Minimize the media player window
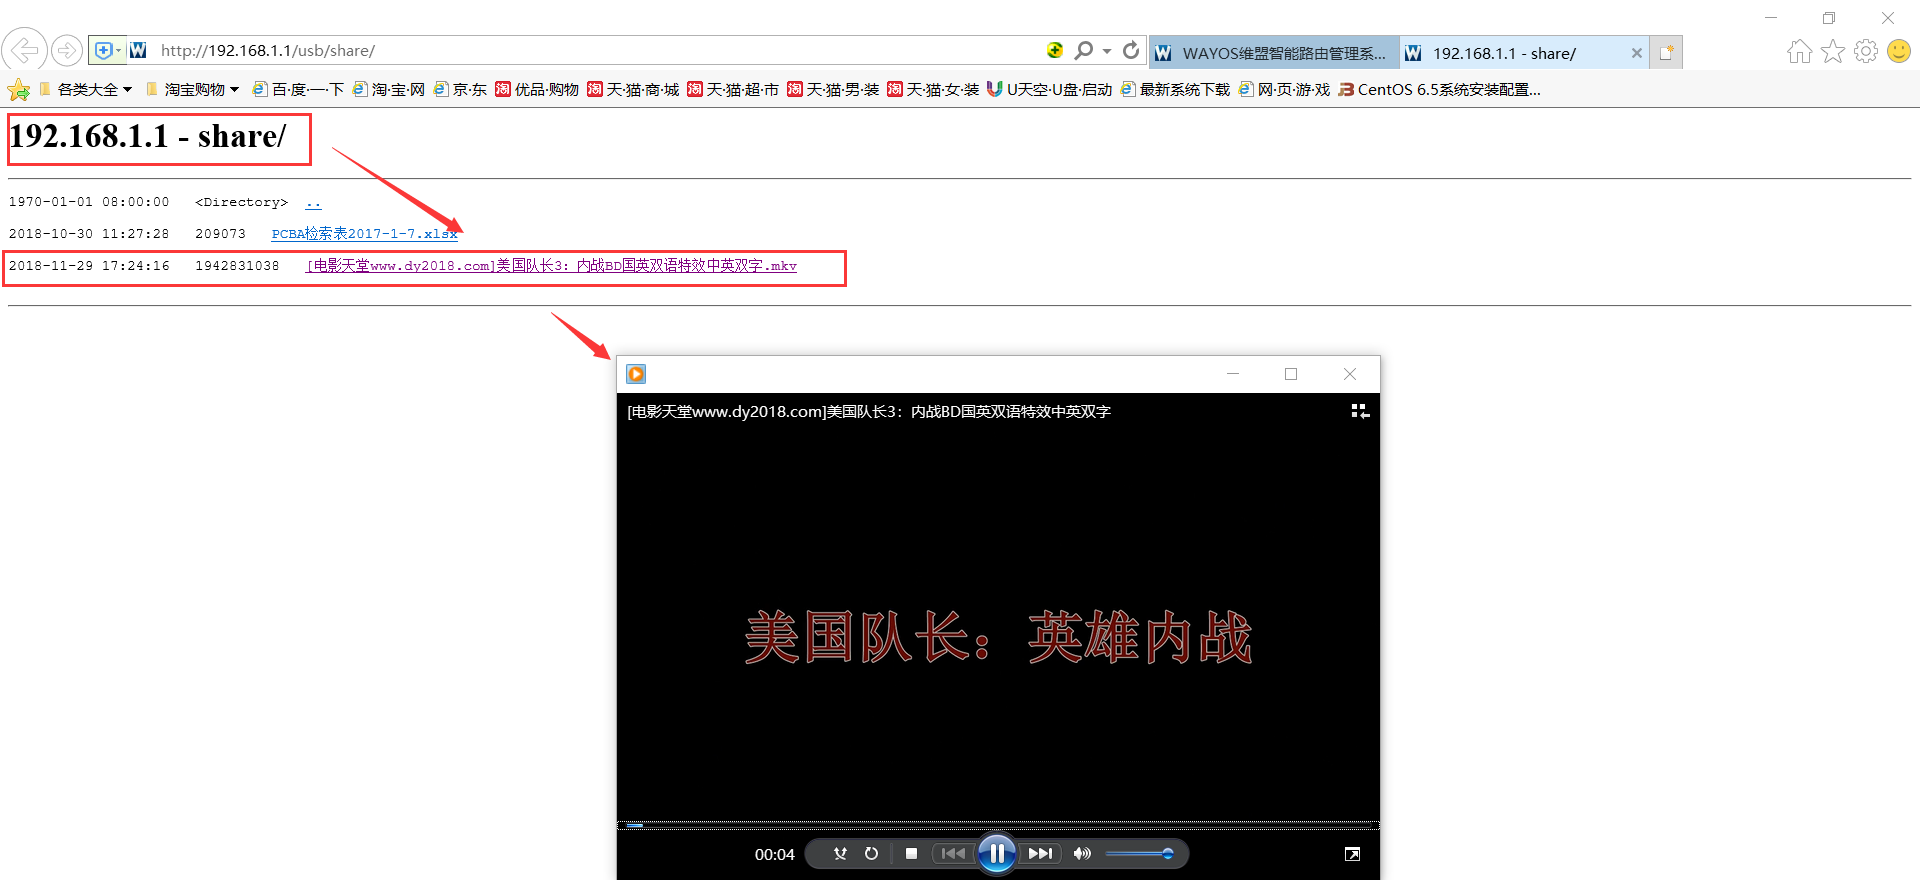Viewport: 1920px width, 880px height. coord(1233,374)
